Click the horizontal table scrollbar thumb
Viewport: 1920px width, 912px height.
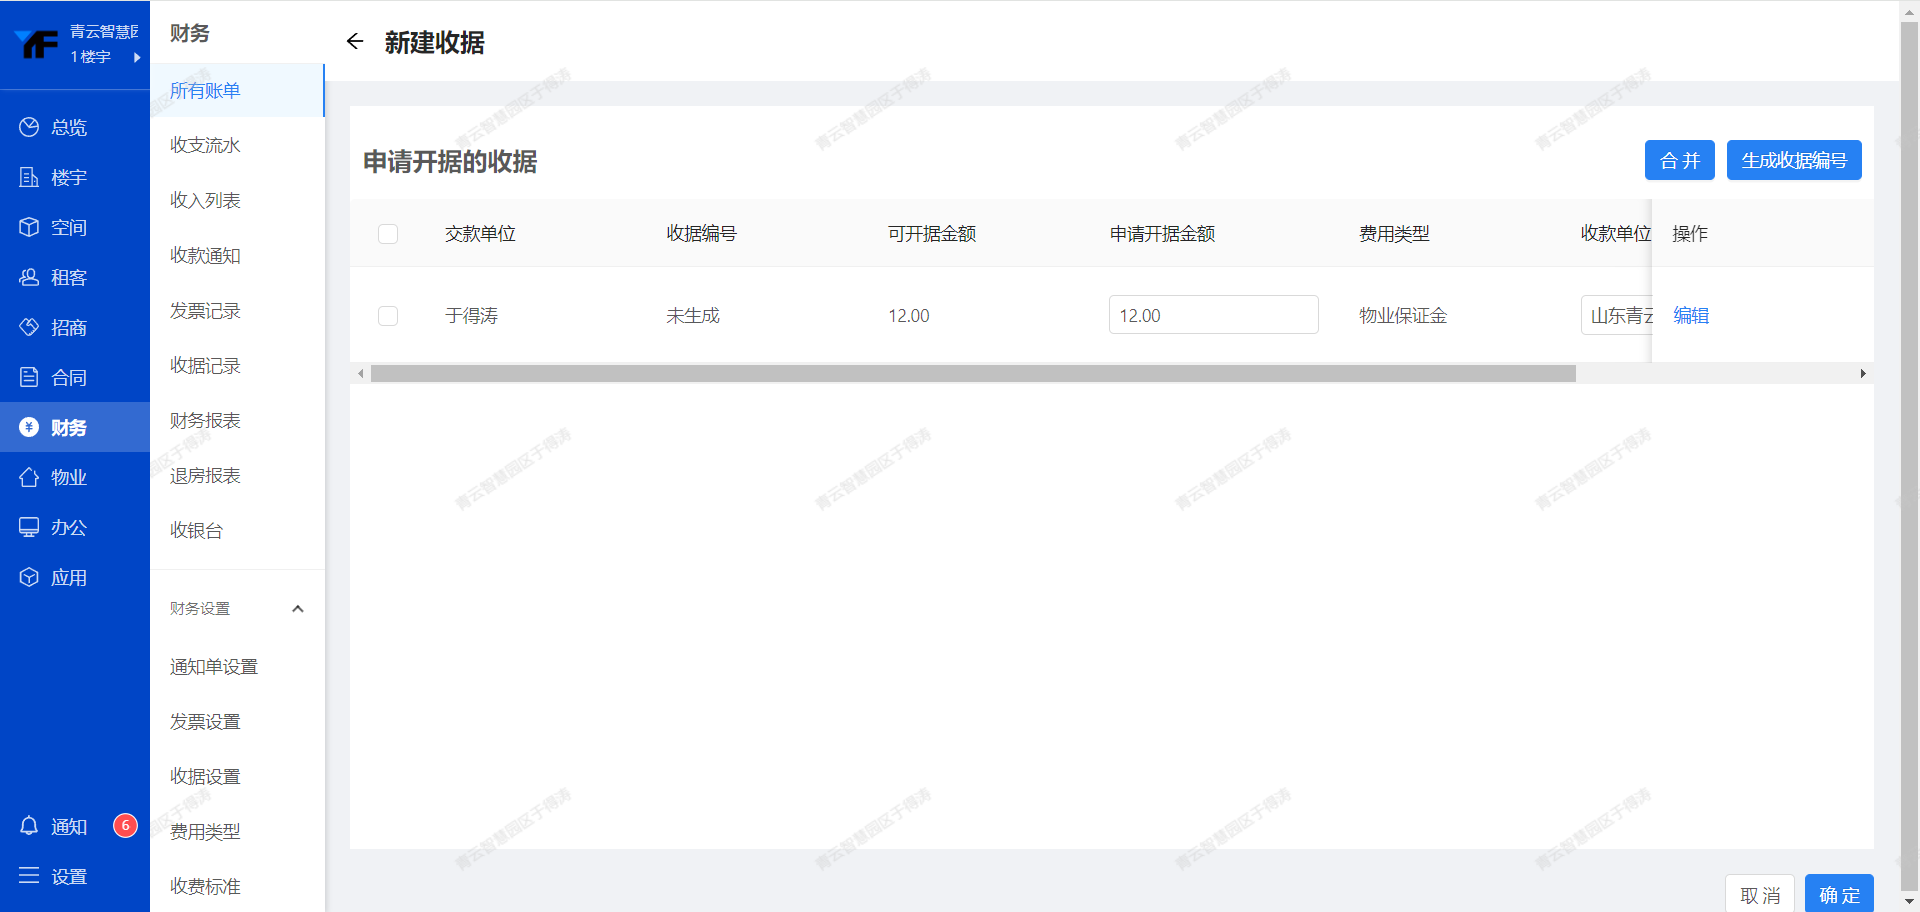click(972, 373)
